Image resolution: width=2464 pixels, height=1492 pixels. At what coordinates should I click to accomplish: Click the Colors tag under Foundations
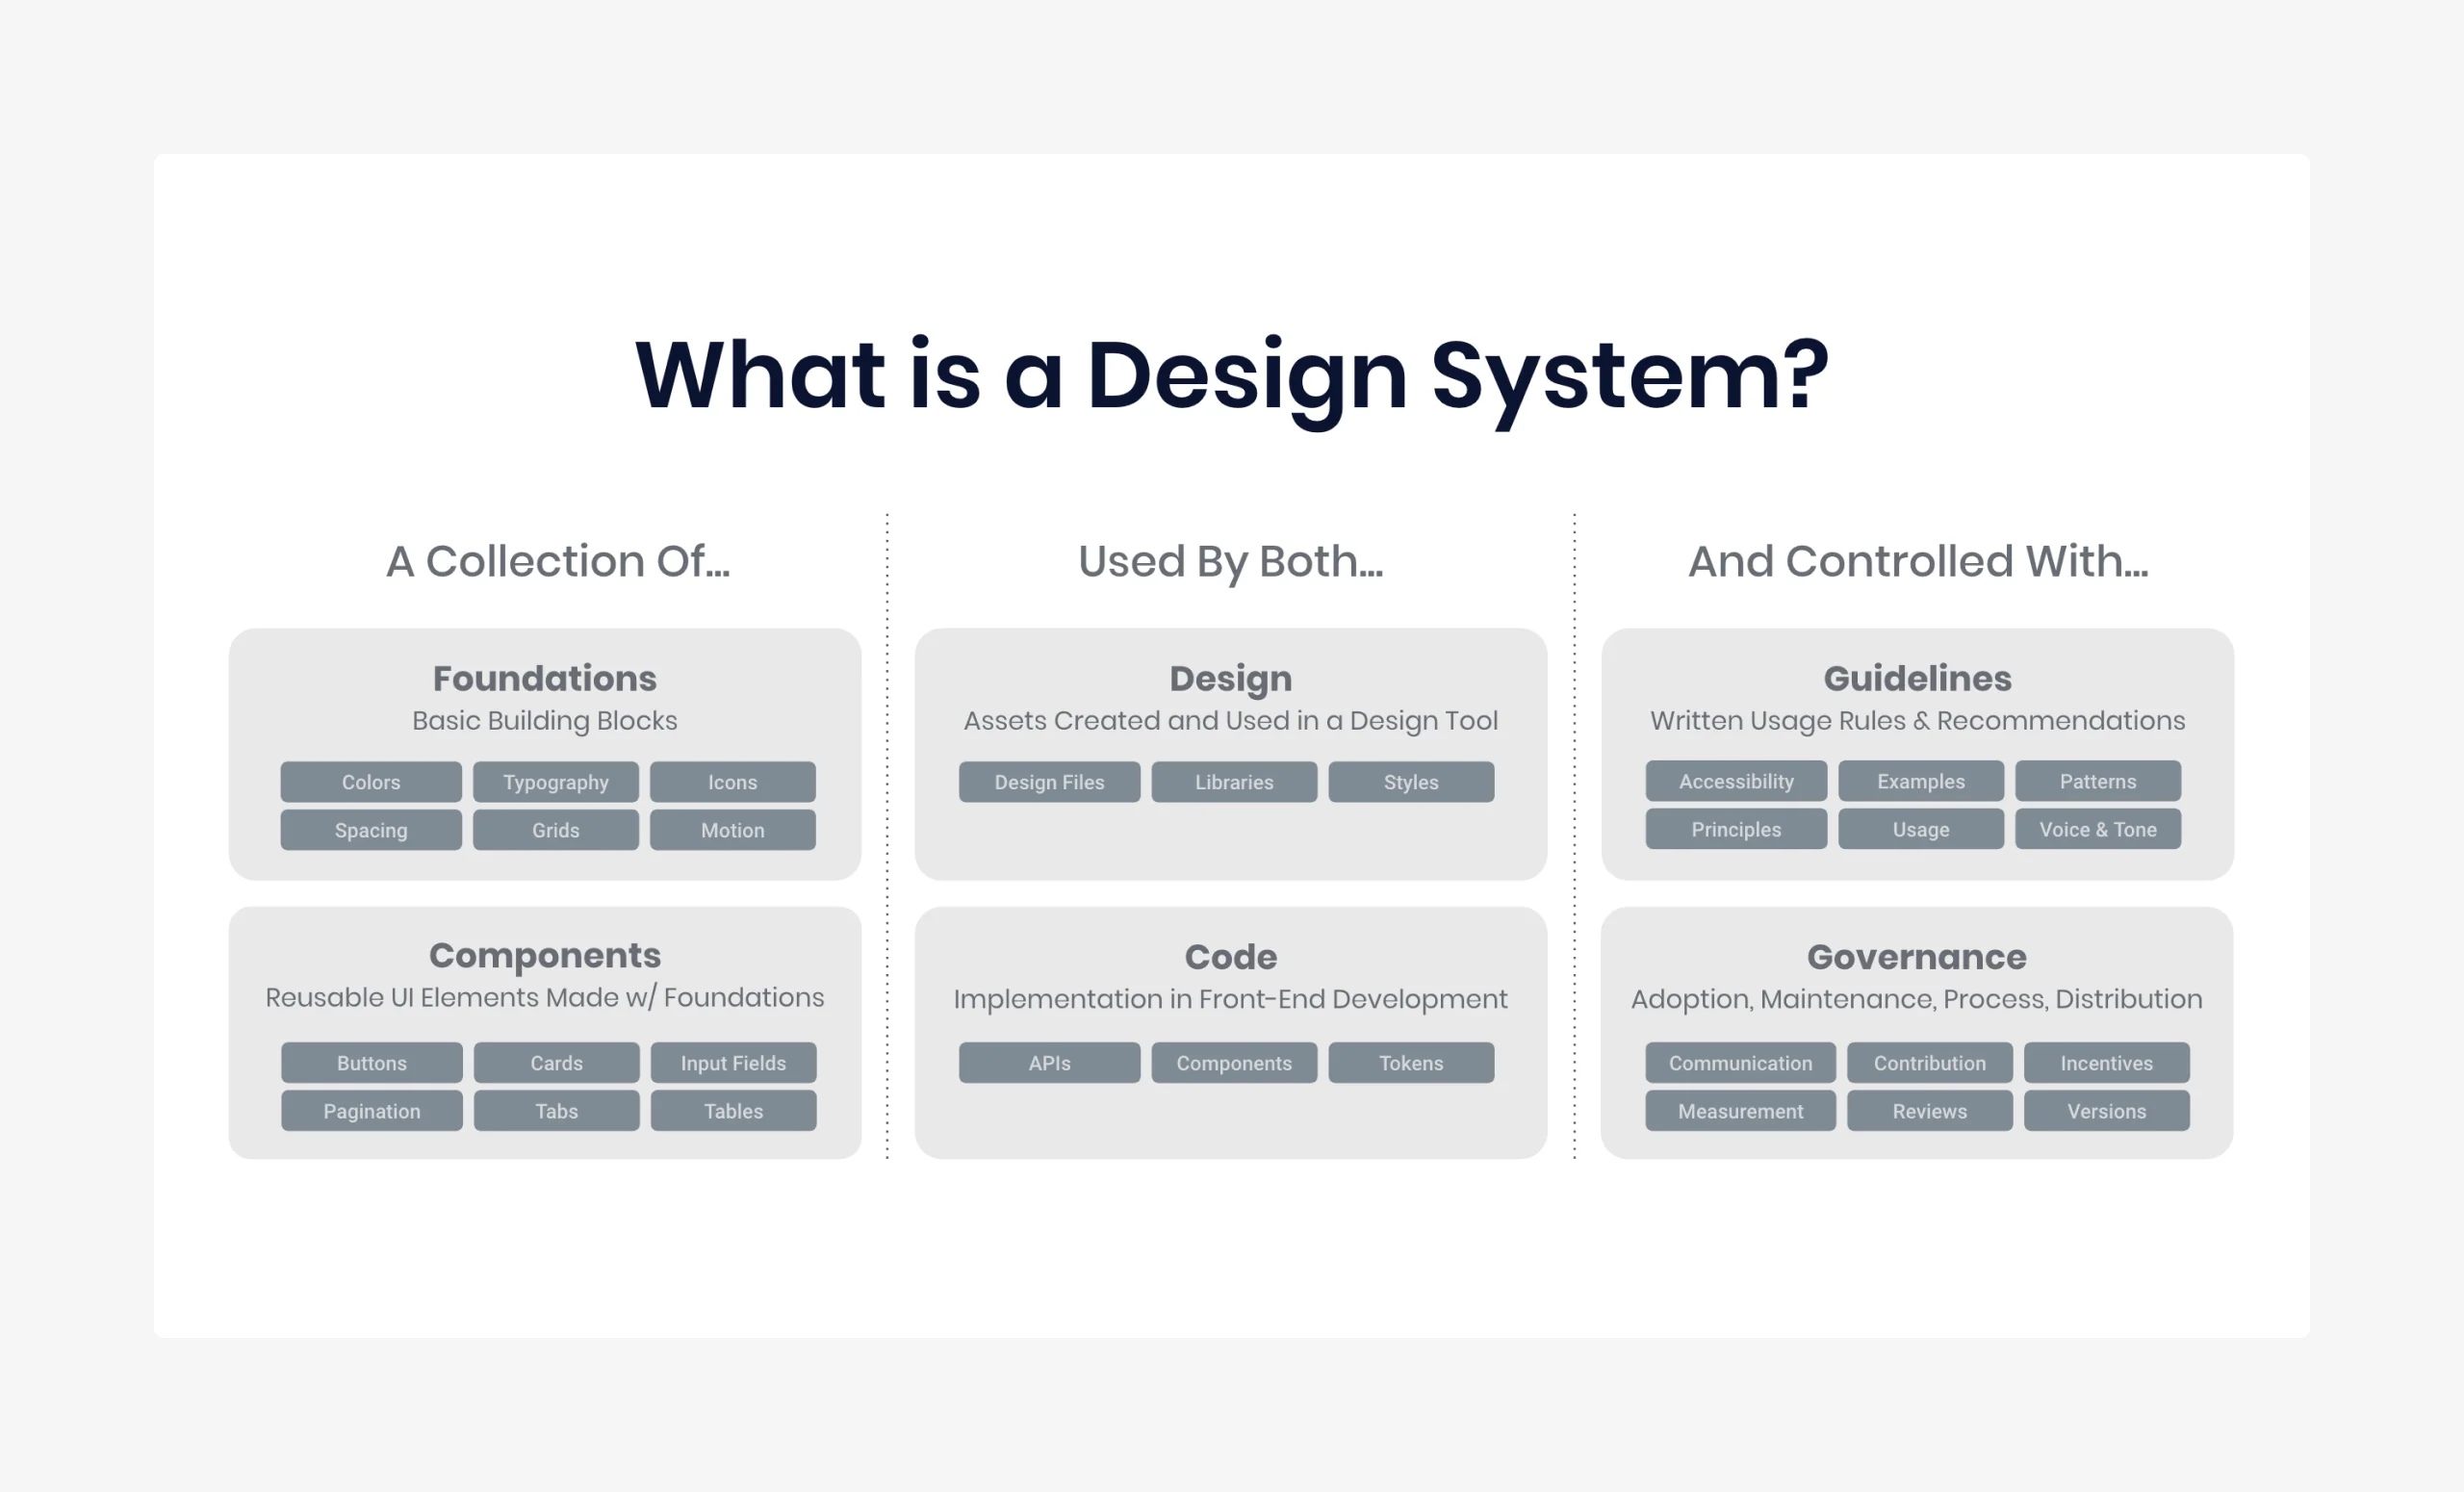[x=371, y=782]
